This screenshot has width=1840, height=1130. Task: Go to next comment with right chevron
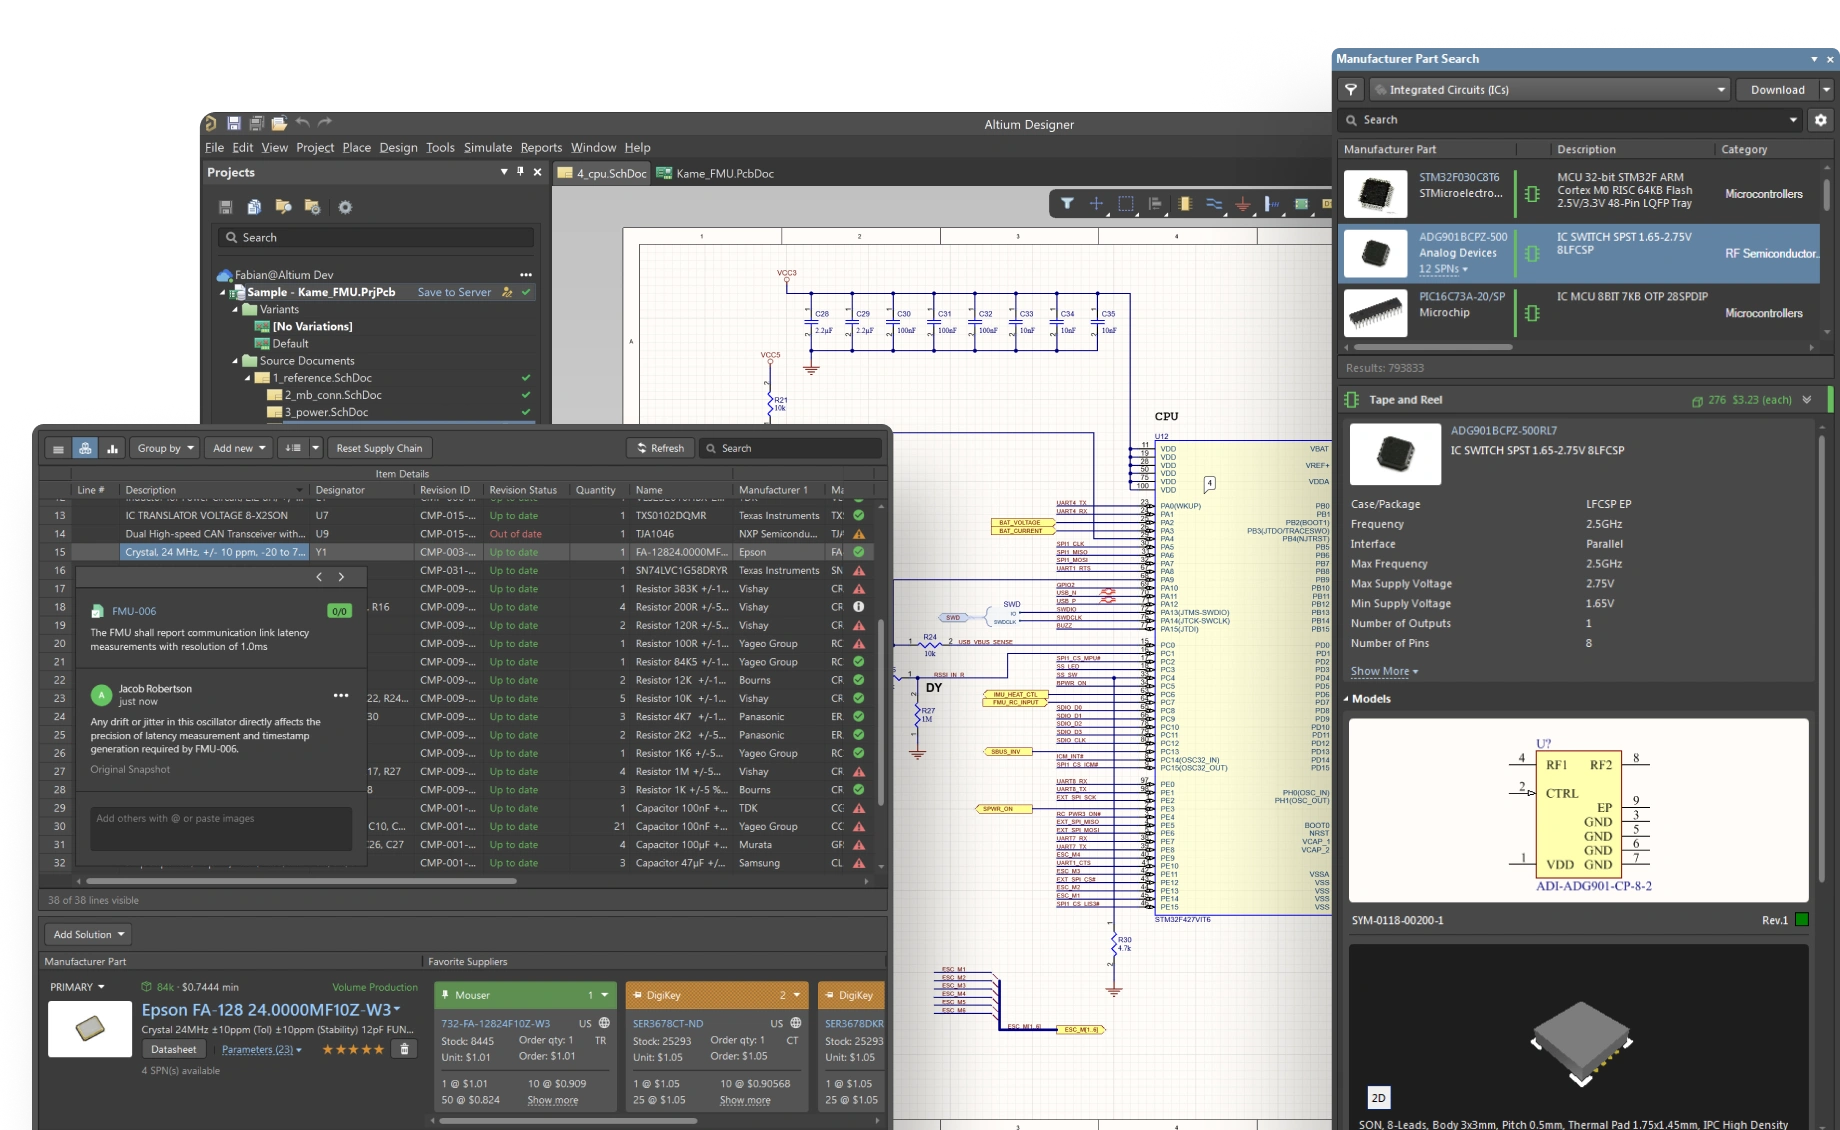[x=341, y=577]
